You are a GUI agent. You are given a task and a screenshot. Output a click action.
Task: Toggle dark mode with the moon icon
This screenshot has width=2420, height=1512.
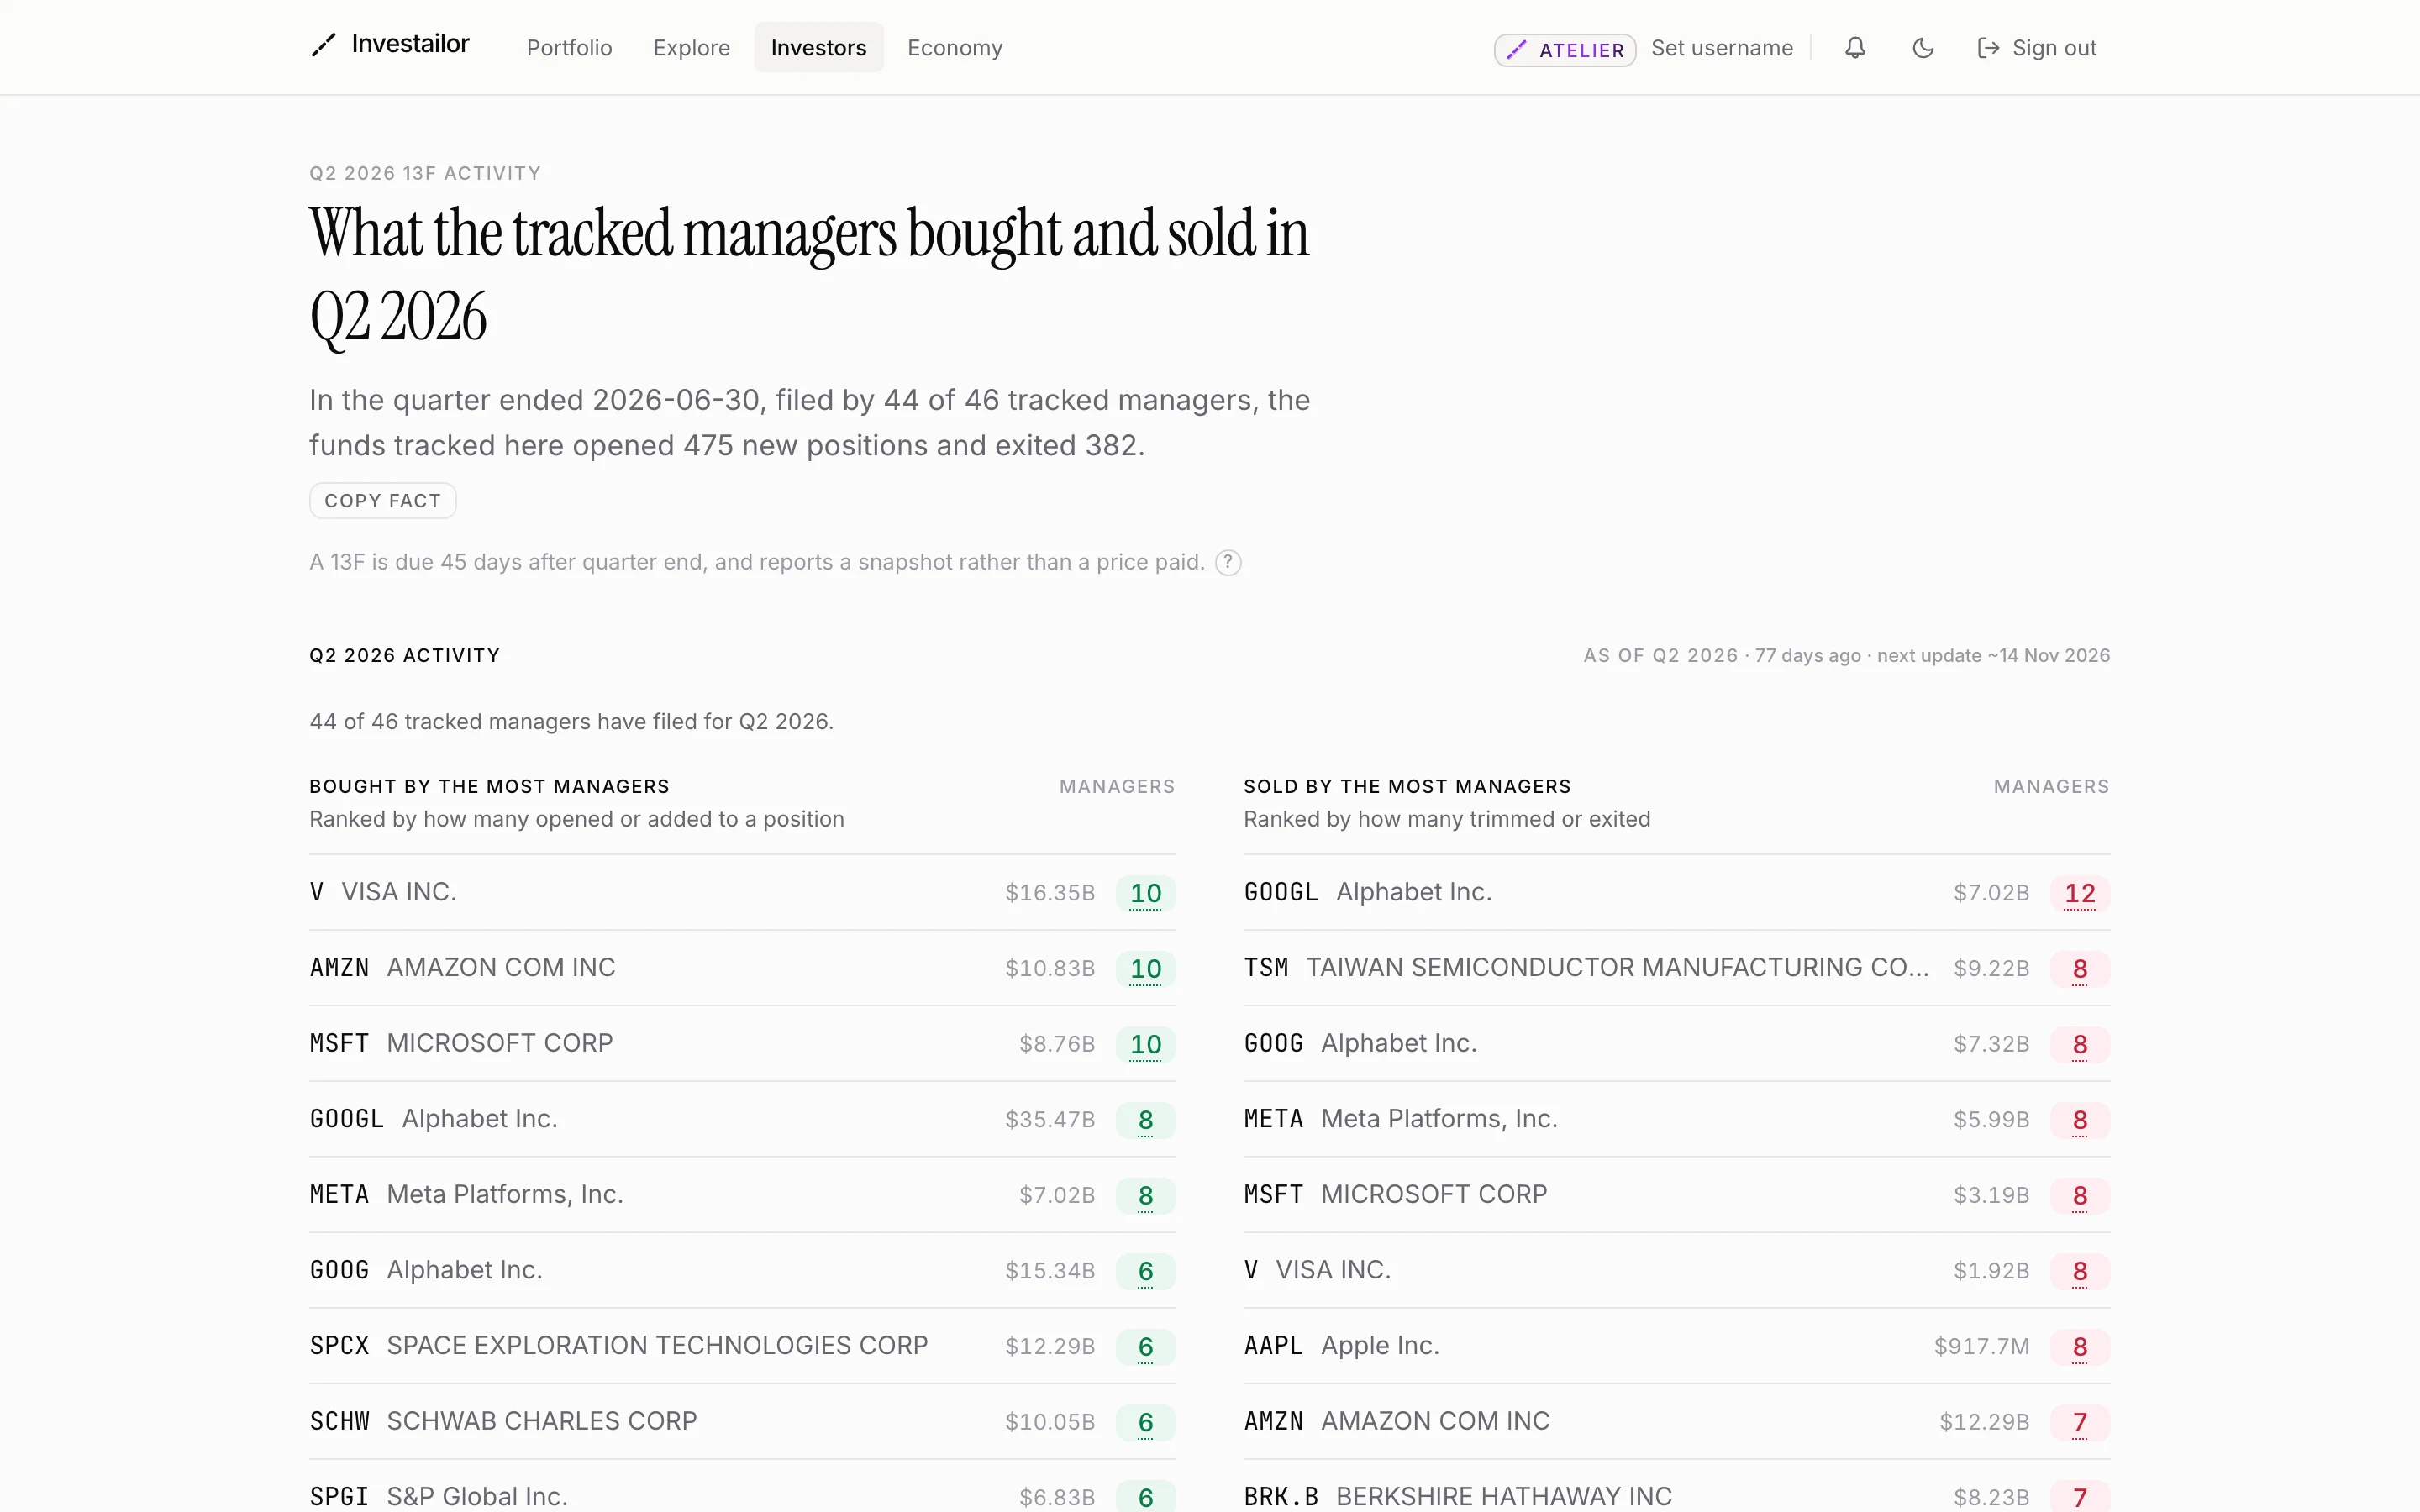pos(1923,48)
